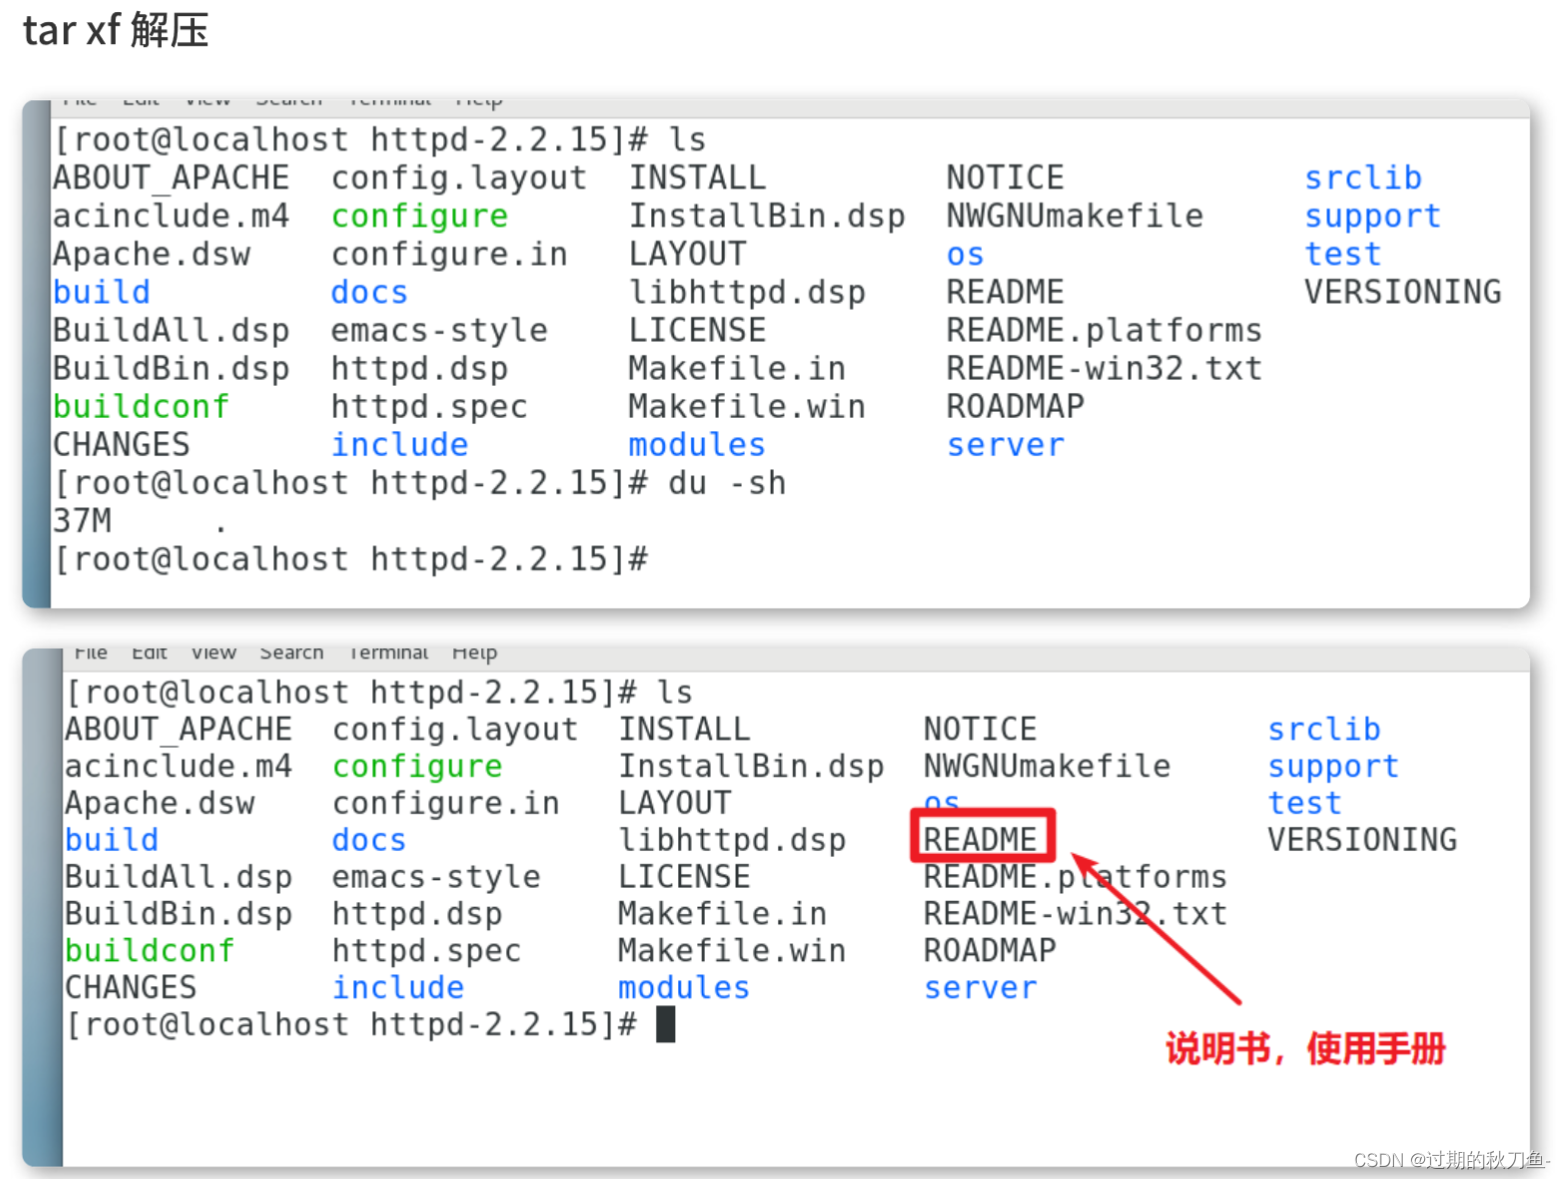Select VERSIONING in the upper terminal
1566x1179 pixels.
pyautogui.click(x=1403, y=292)
